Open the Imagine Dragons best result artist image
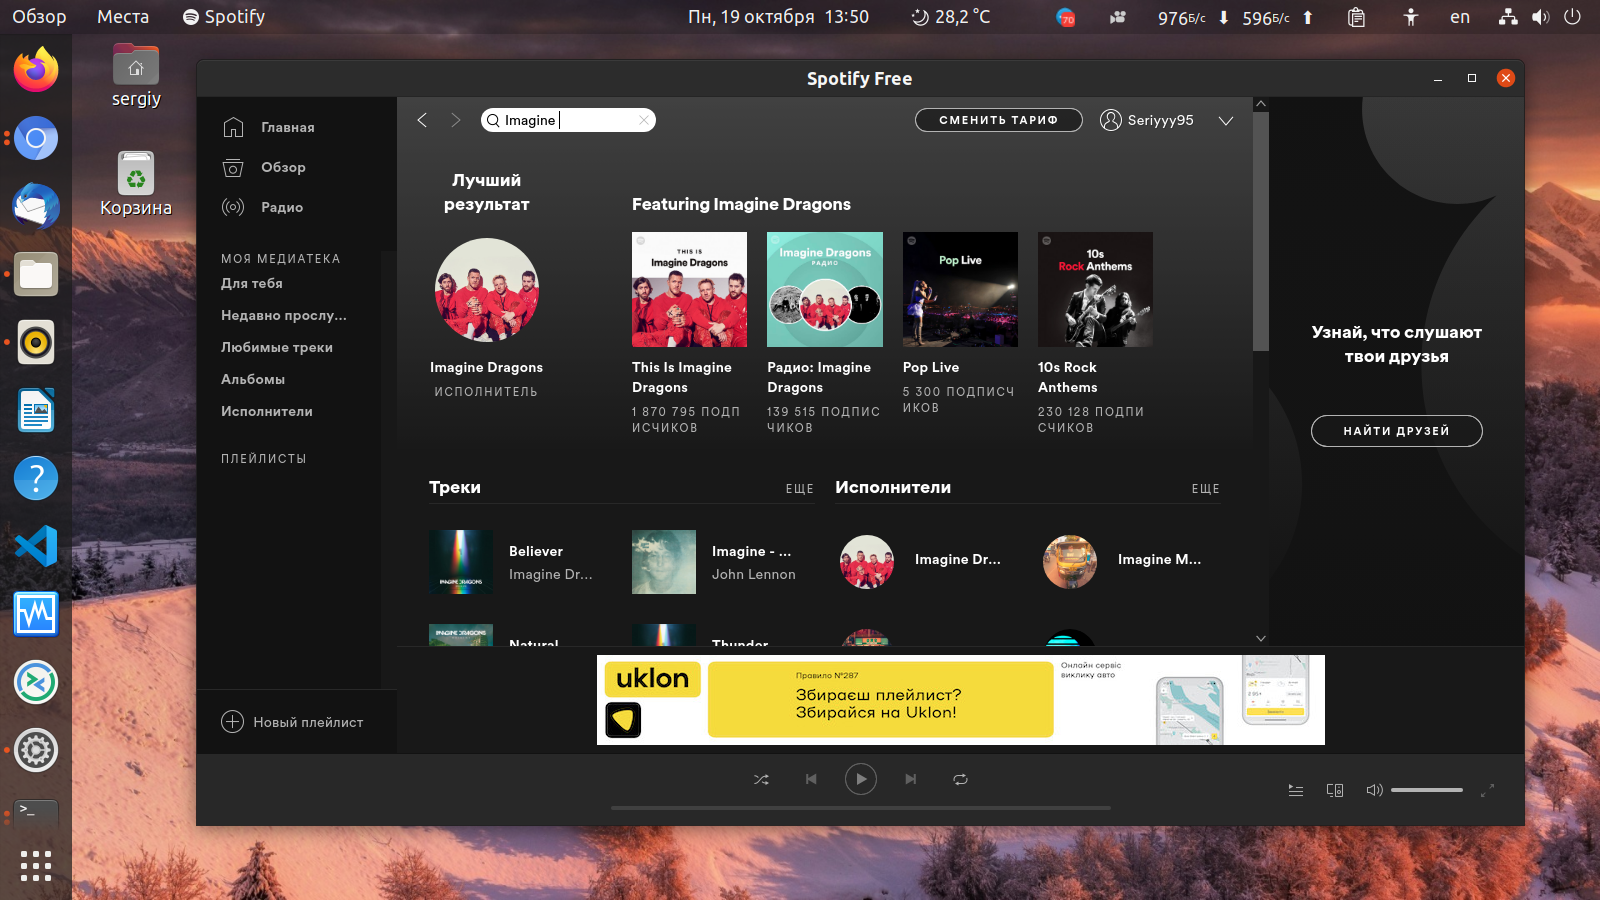Screen dimensions: 1600x900 coord(487,290)
